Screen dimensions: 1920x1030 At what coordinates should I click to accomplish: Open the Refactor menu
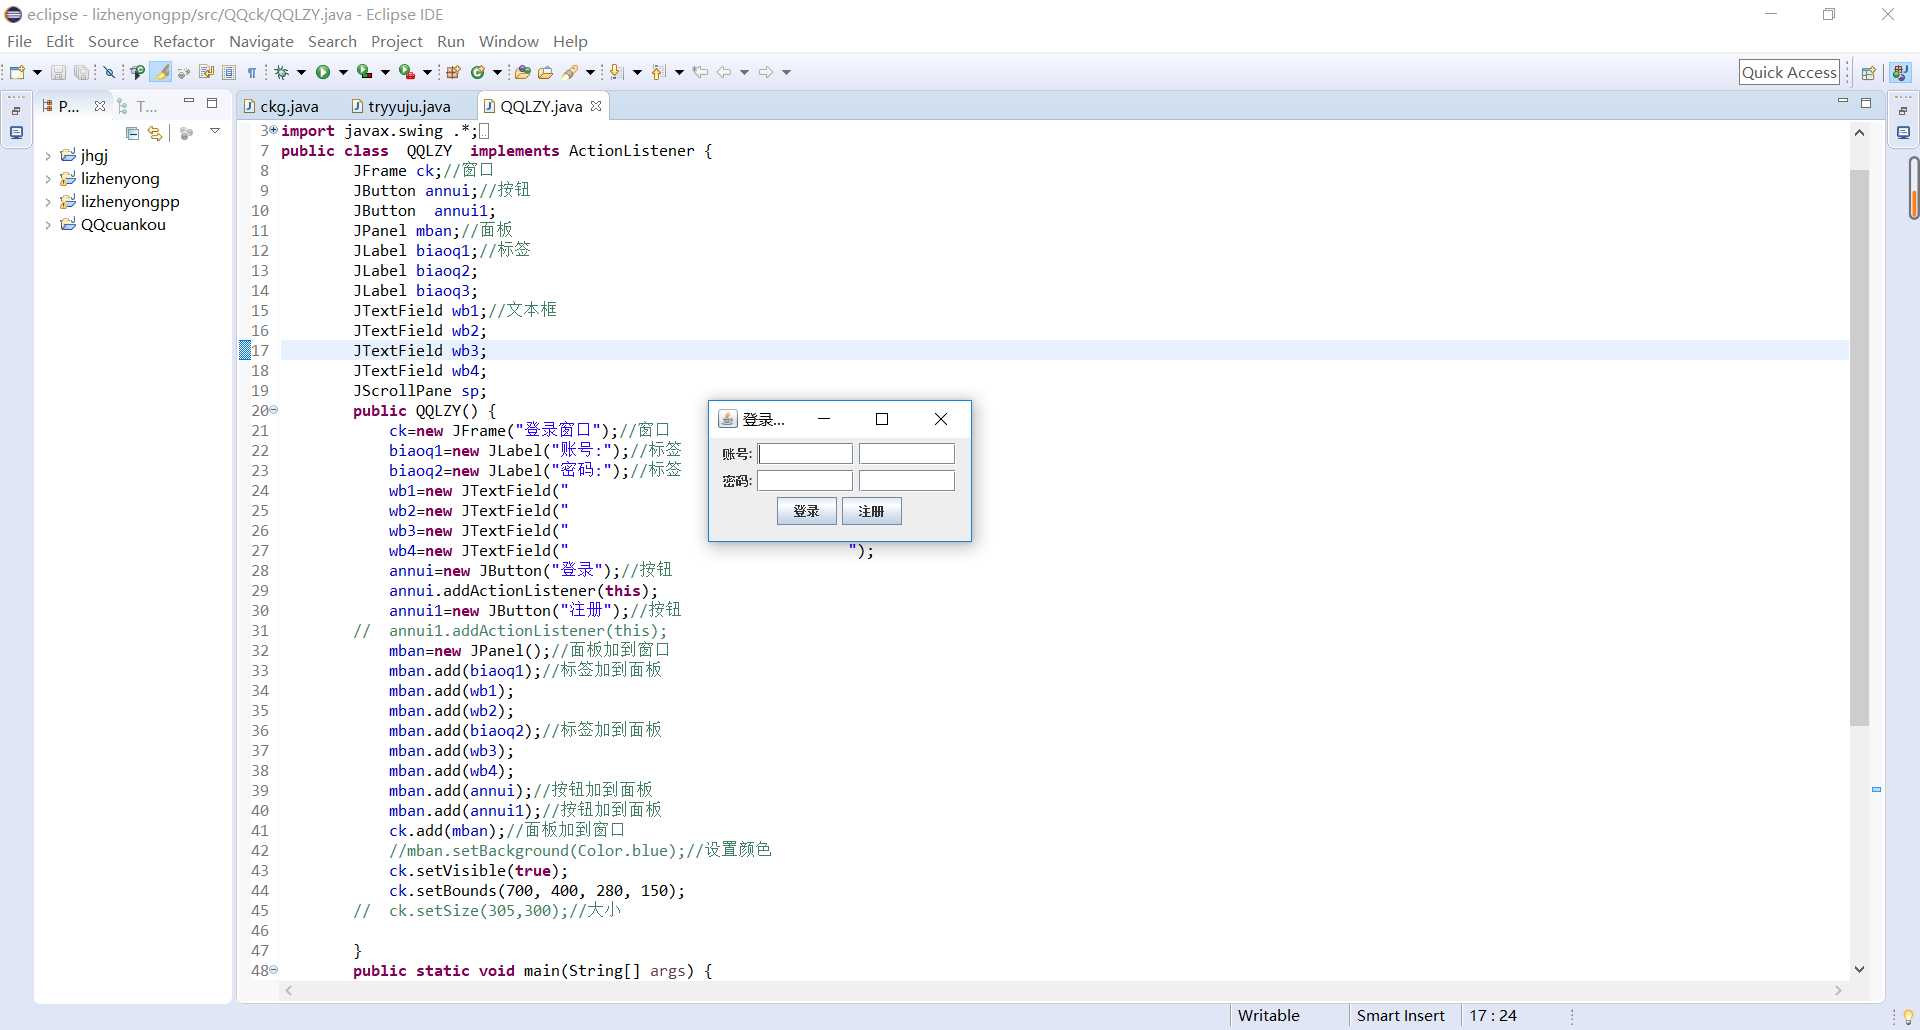[x=184, y=41]
